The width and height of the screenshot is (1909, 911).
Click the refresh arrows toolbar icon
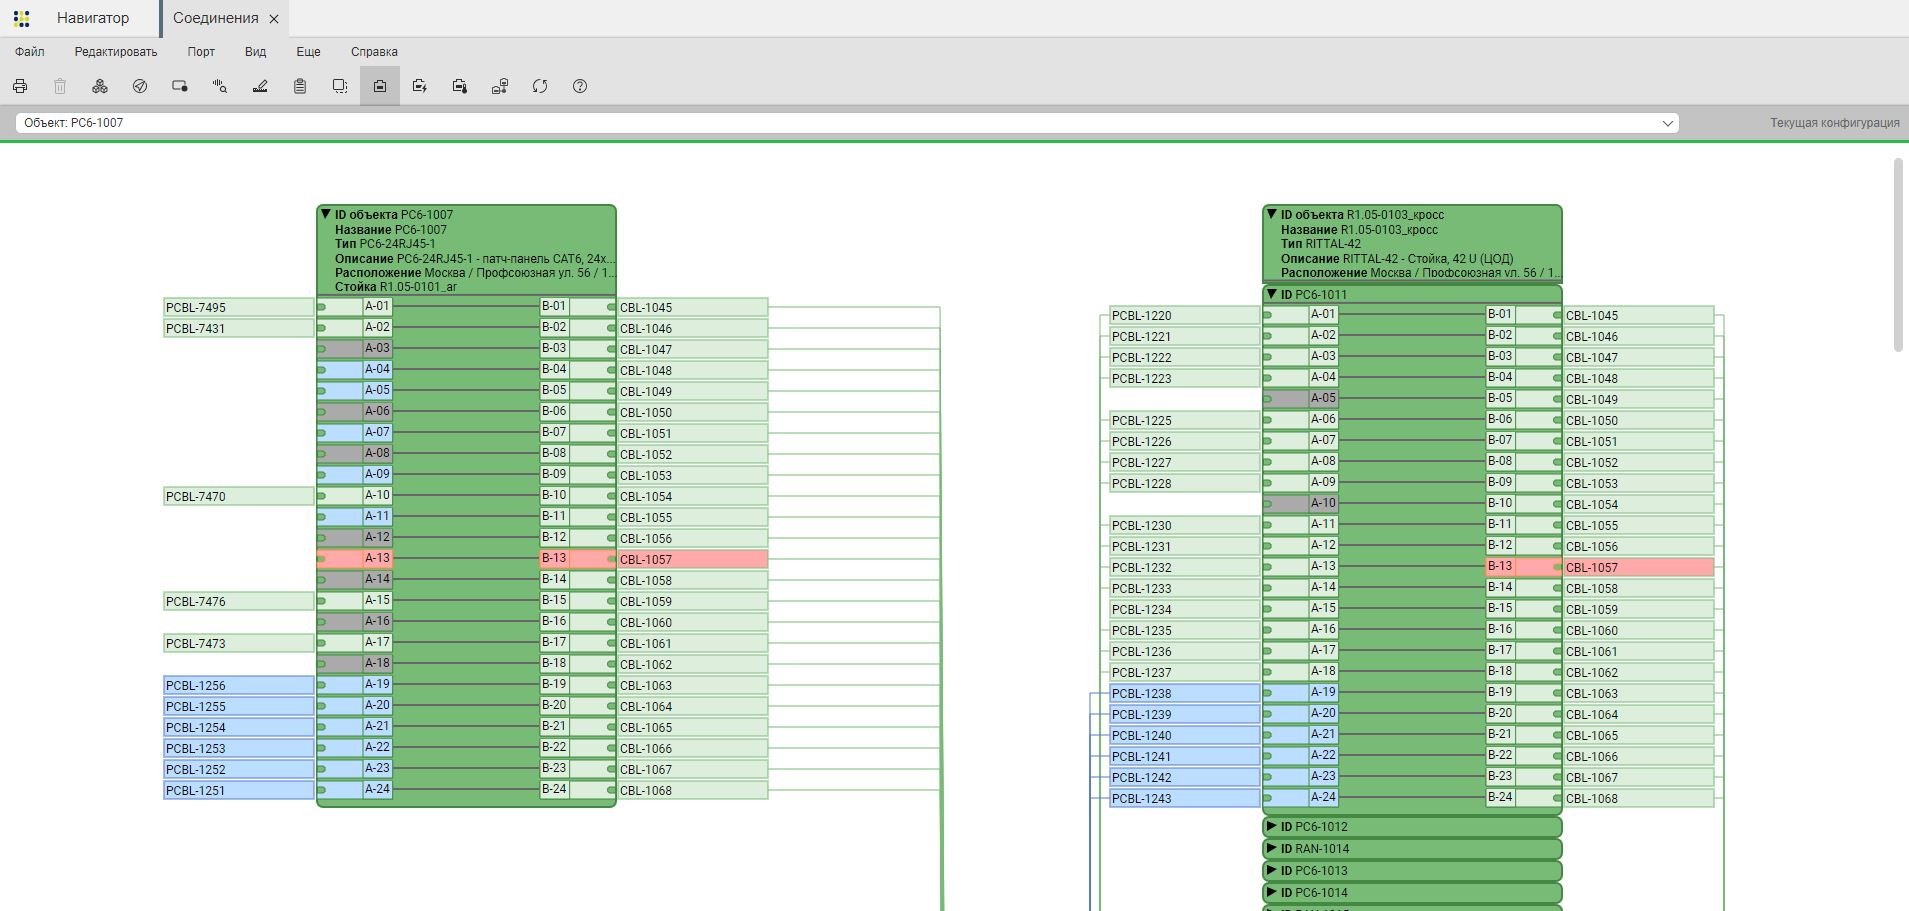point(540,87)
